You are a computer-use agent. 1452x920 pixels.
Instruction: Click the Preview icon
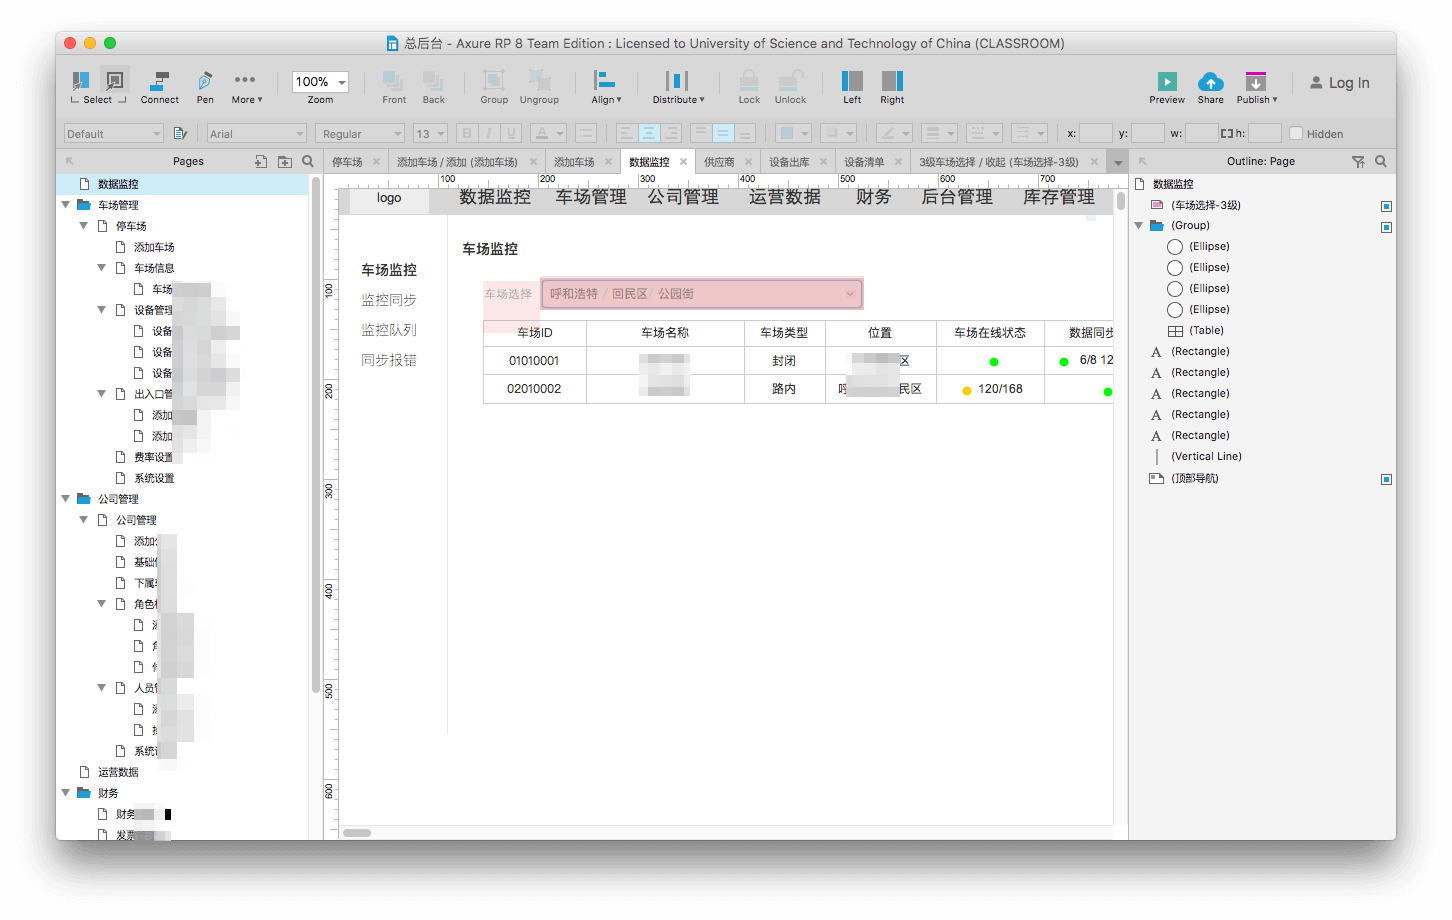pyautogui.click(x=1166, y=86)
